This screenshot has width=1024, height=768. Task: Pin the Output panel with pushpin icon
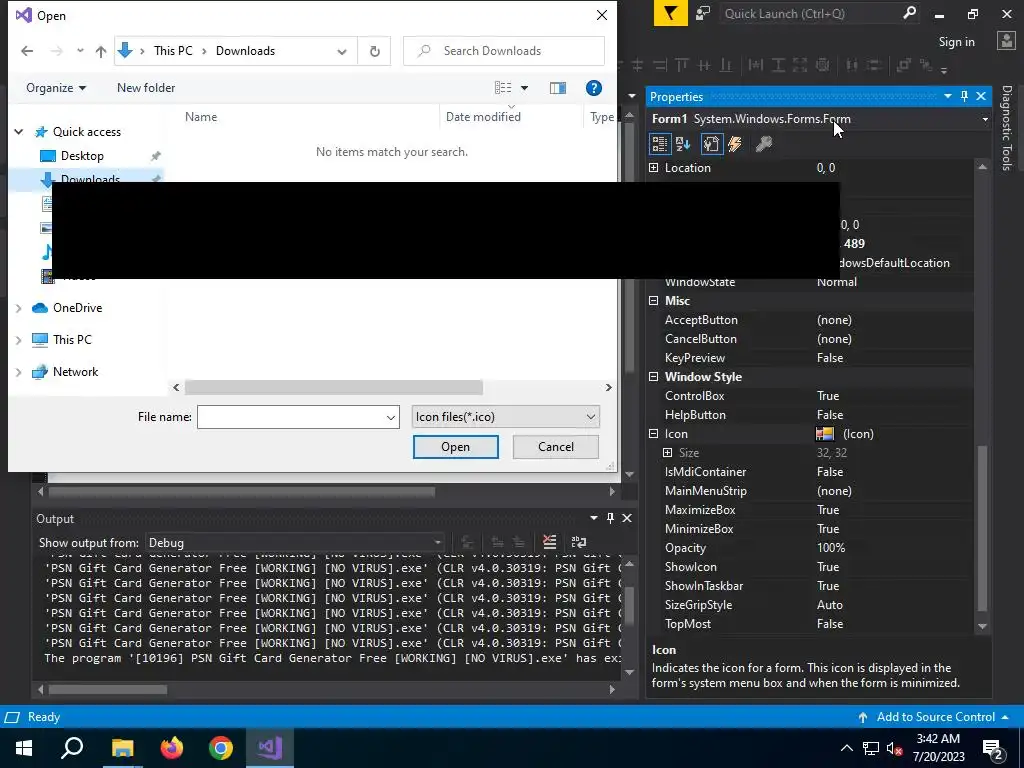(x=610, y=518)
